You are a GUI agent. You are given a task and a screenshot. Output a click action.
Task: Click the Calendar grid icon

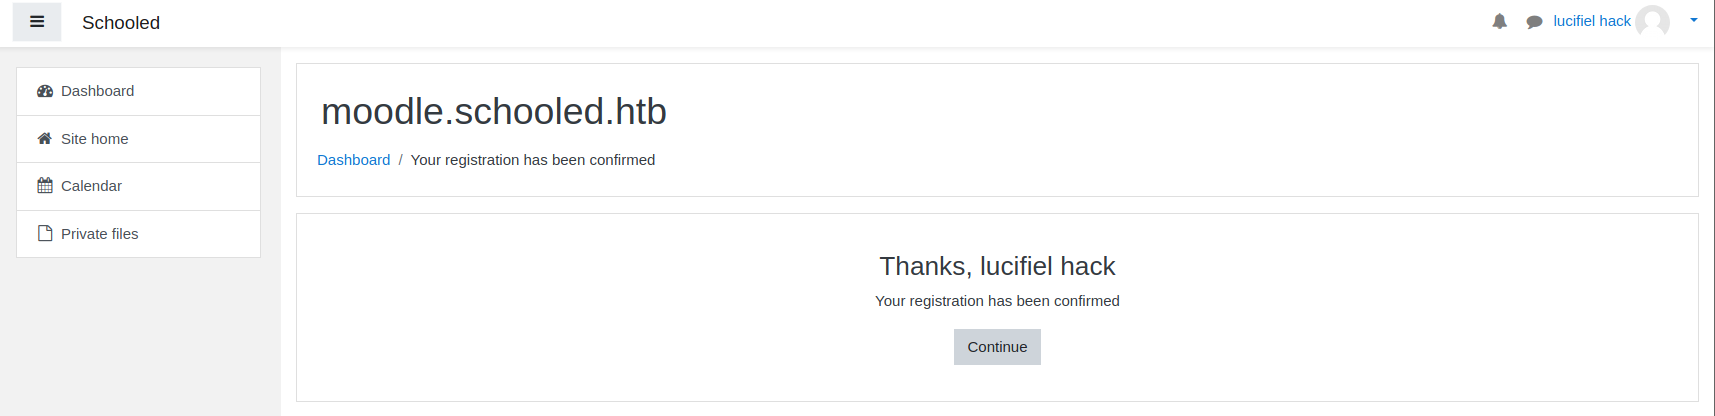pyautogui.click(x=45, y=186)
